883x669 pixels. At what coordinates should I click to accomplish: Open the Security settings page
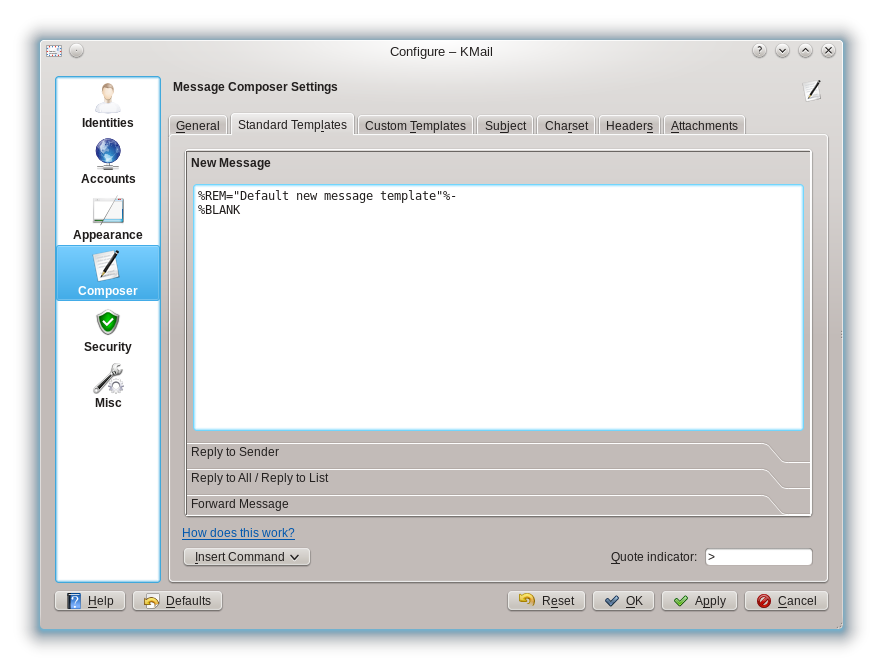(107, 330)
